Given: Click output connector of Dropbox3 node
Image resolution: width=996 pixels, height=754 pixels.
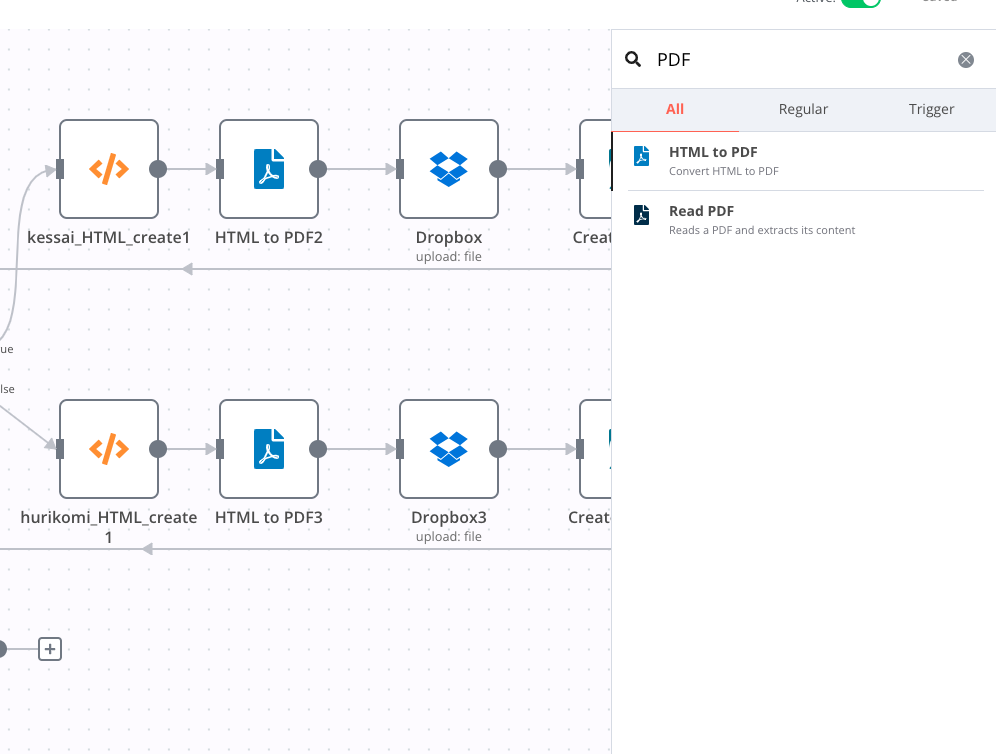Looking at the screenshot, I should pos(498,449).
